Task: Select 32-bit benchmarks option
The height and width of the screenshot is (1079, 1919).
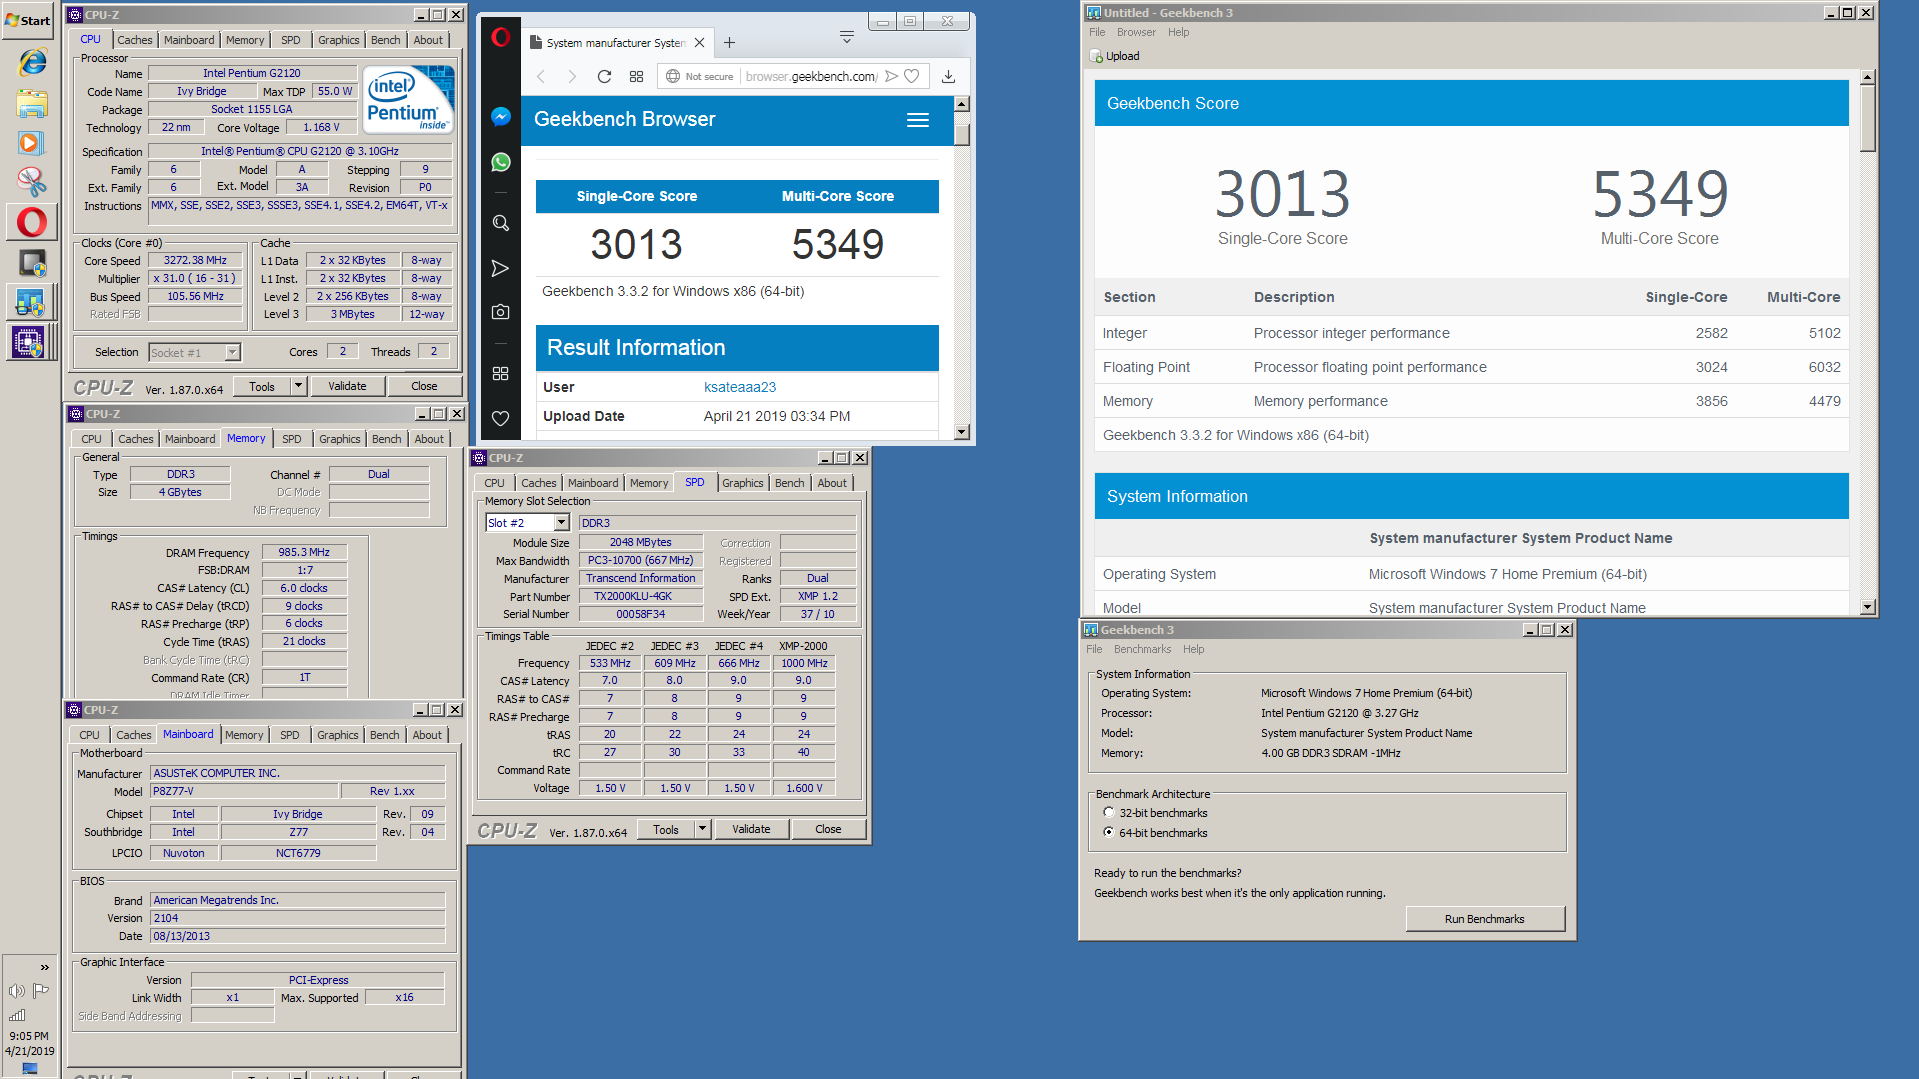Action: point(1108,813)
